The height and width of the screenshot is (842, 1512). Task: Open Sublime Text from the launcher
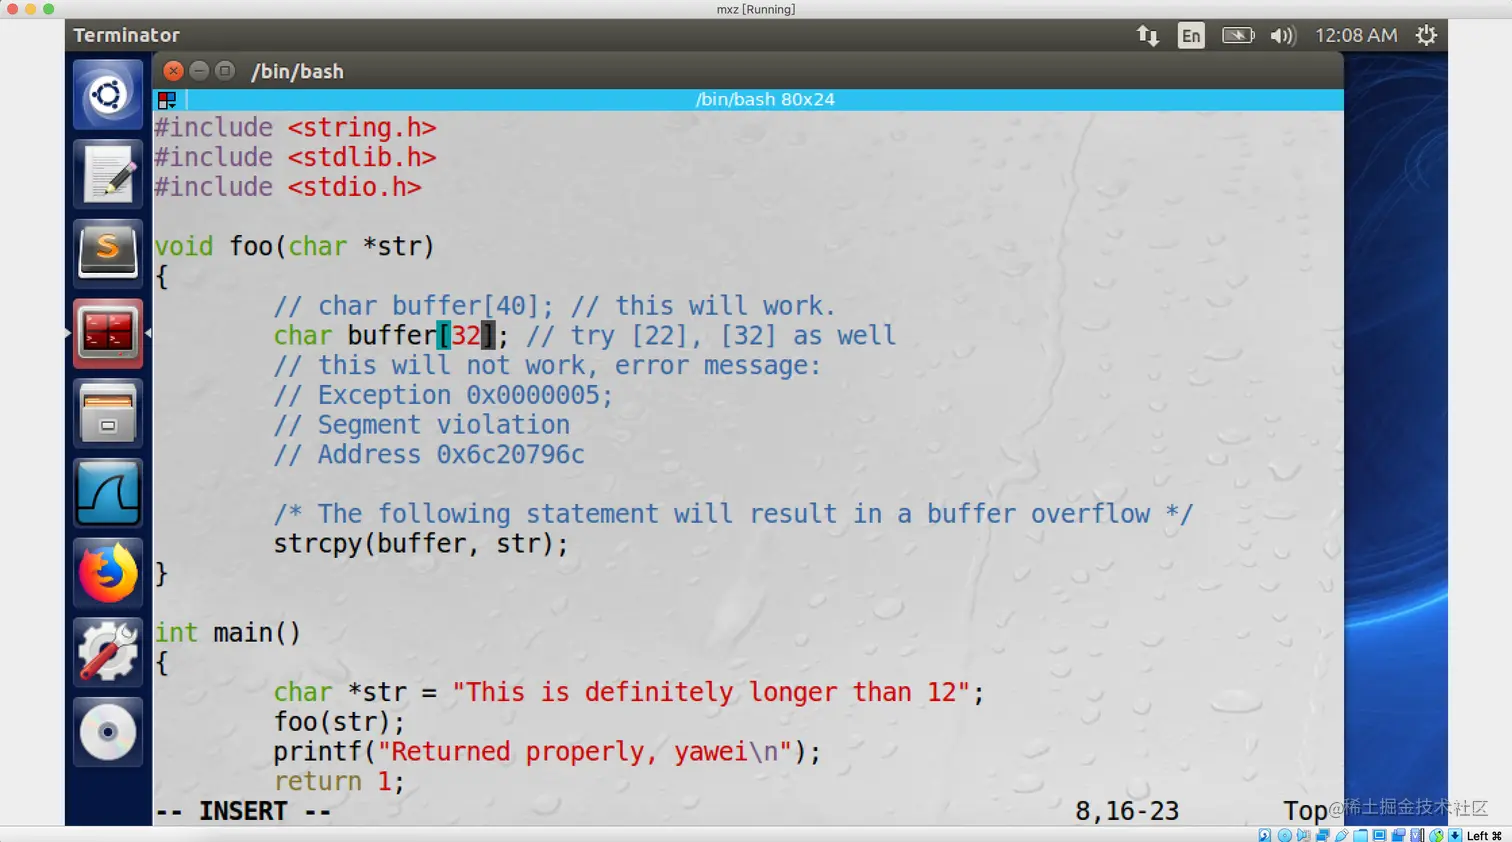[108, 254]
